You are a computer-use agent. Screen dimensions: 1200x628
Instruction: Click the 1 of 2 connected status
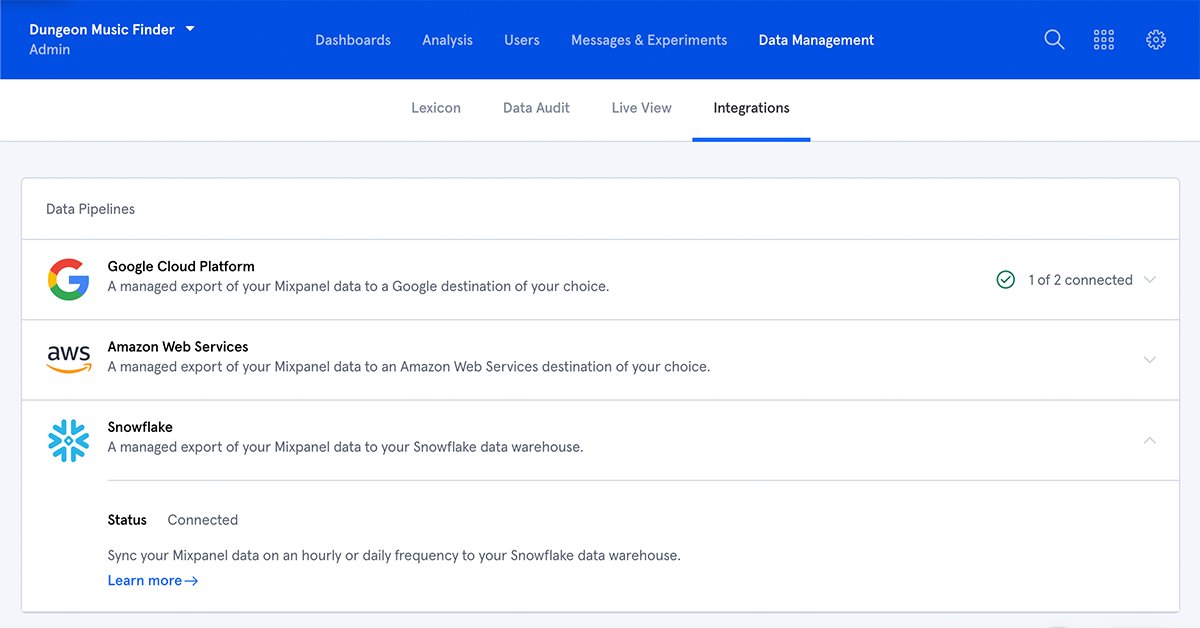point(1080,280)
